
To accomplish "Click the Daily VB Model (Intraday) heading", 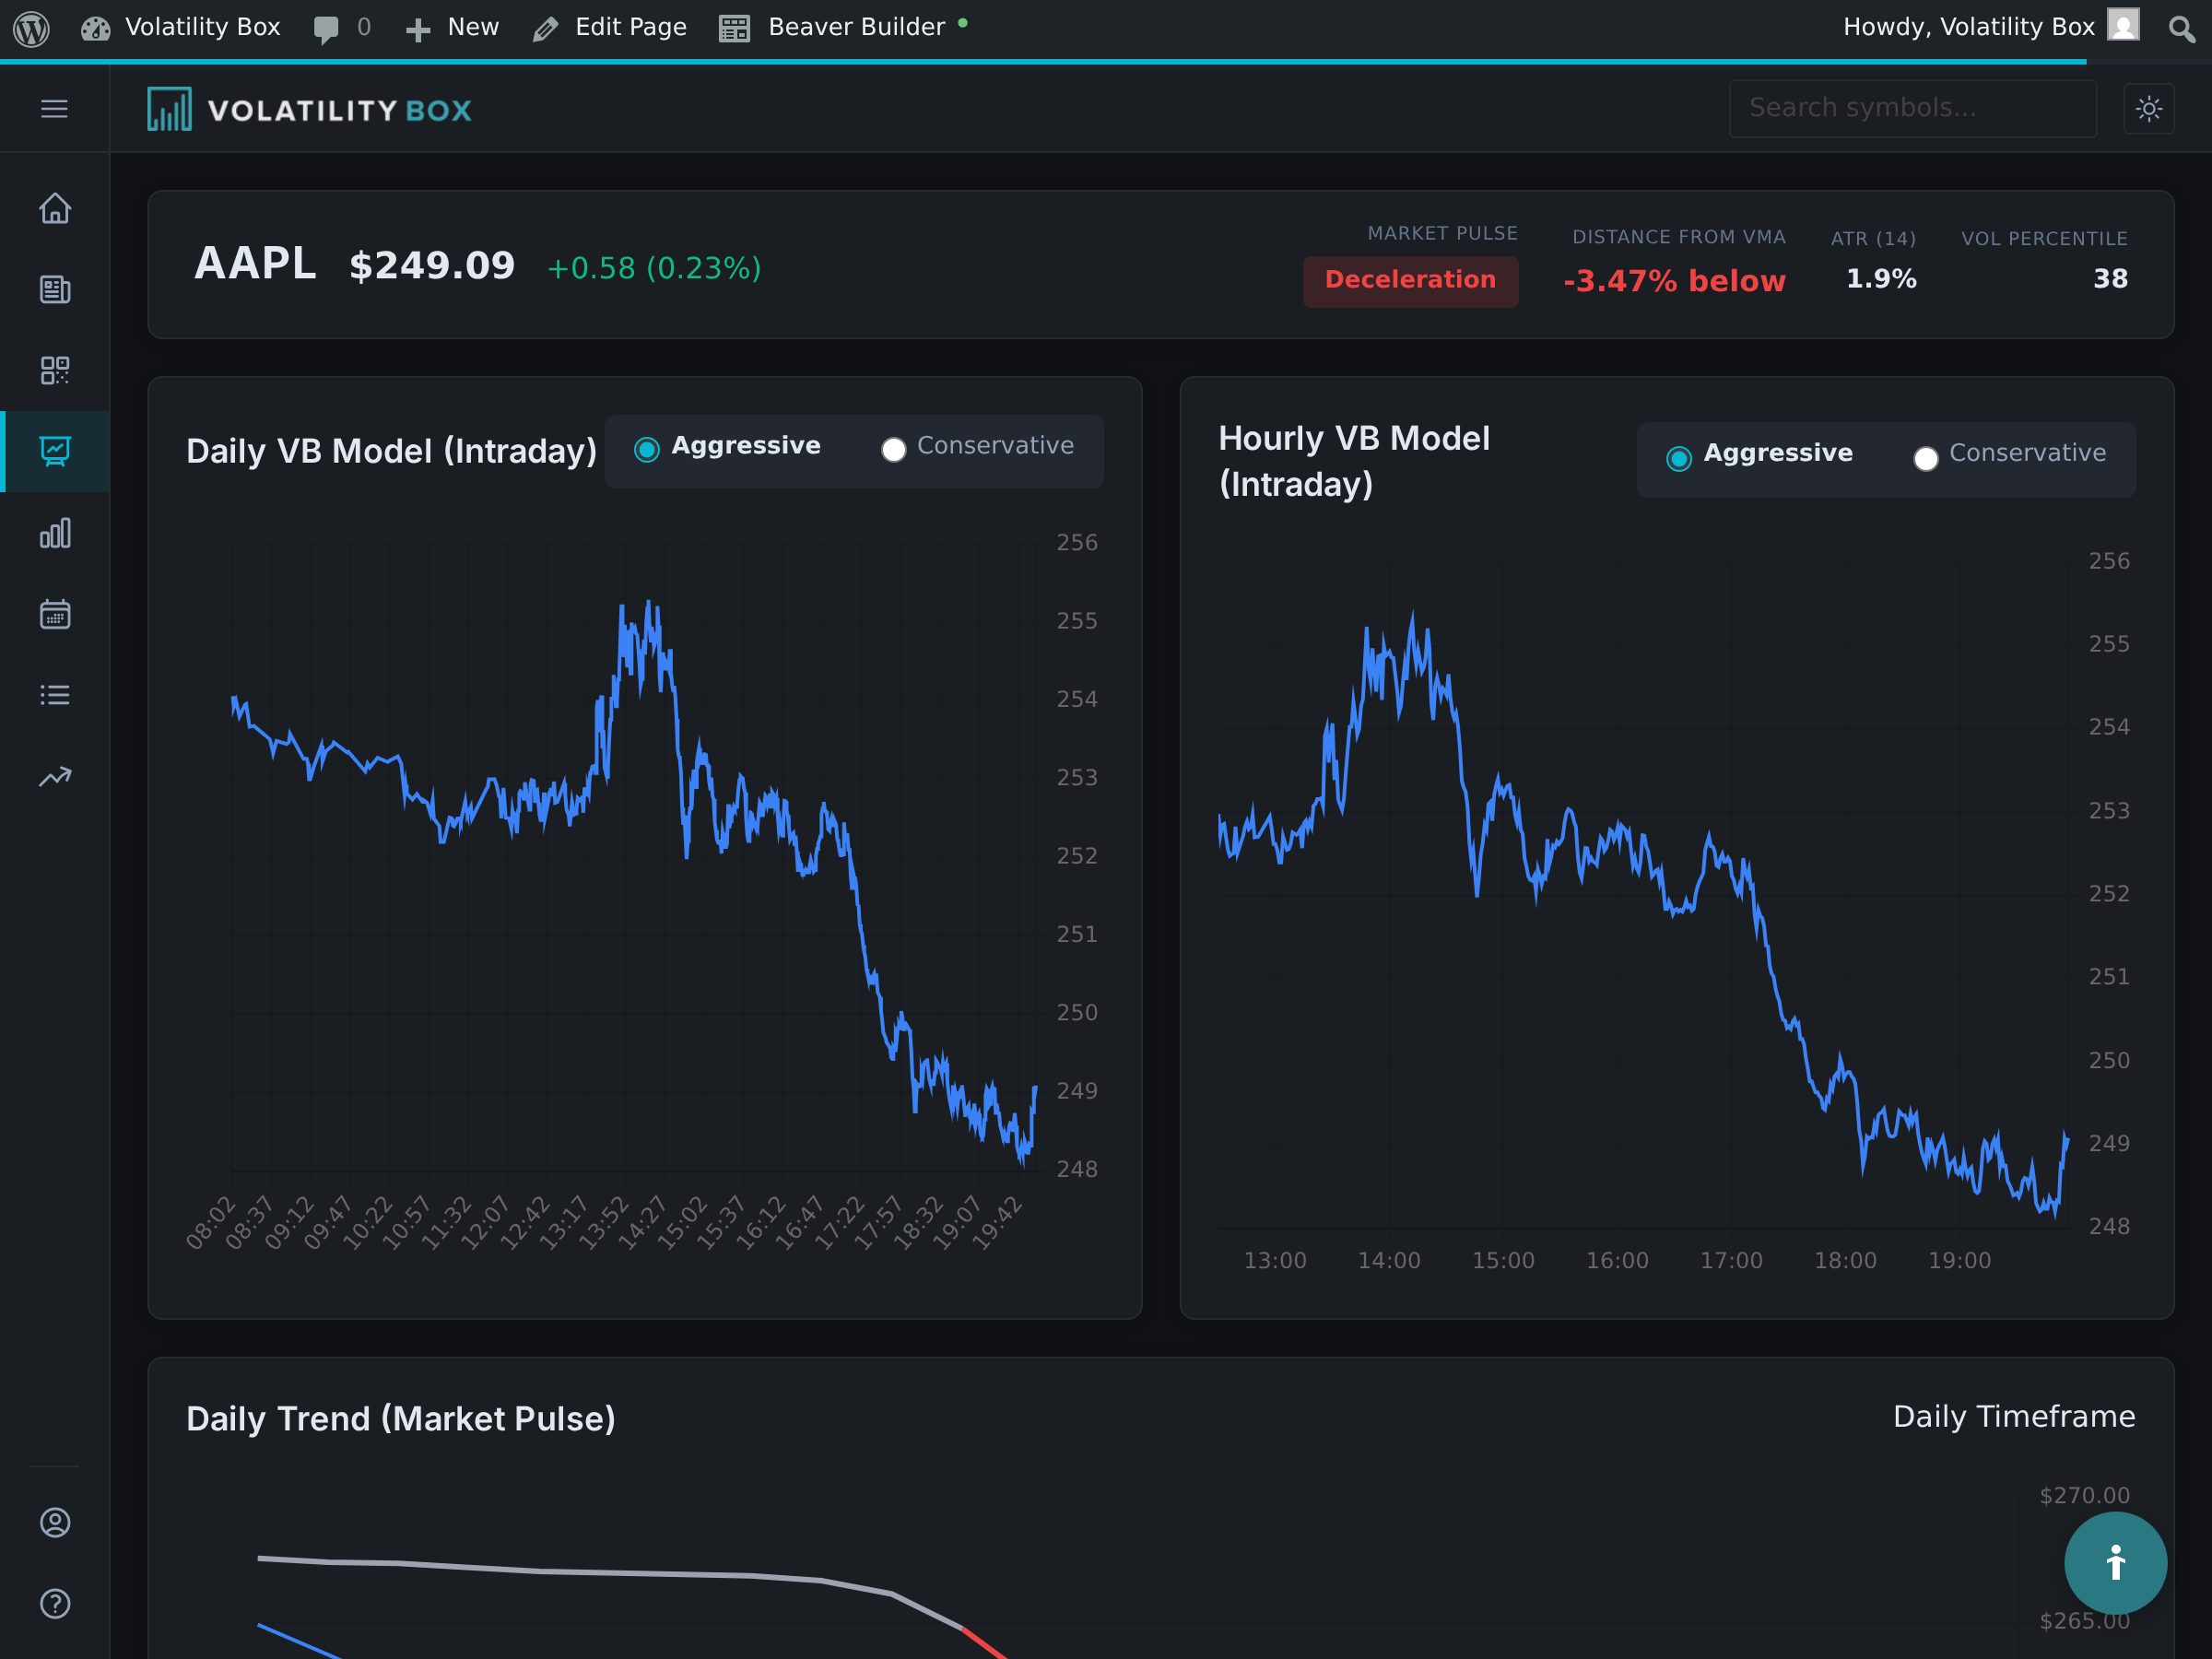I will (391, 451).
